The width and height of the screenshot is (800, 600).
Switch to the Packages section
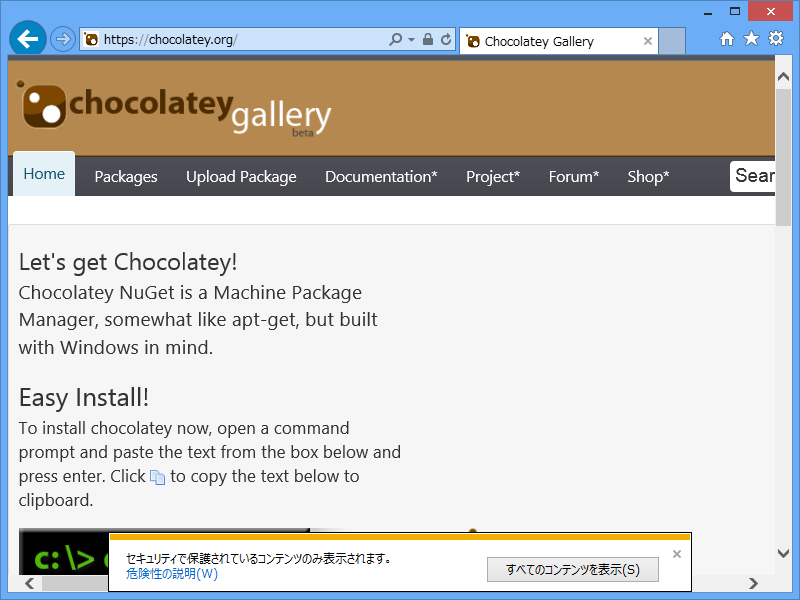click(x=126, y=176)
